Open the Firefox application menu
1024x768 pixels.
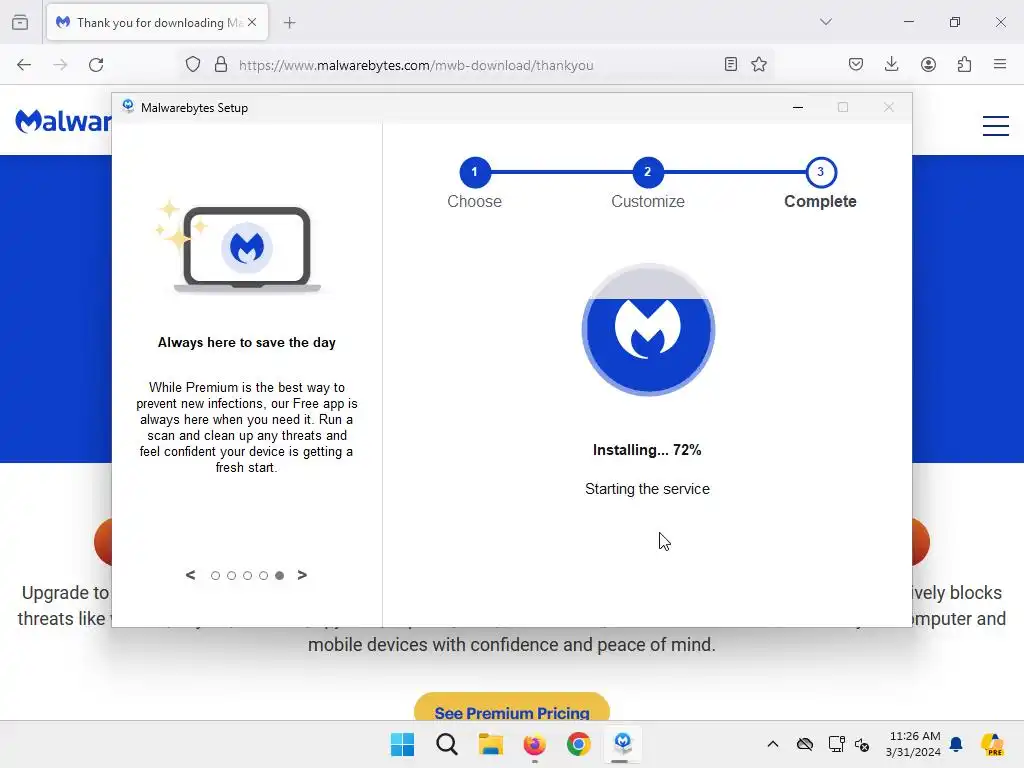pos(1000,64)
